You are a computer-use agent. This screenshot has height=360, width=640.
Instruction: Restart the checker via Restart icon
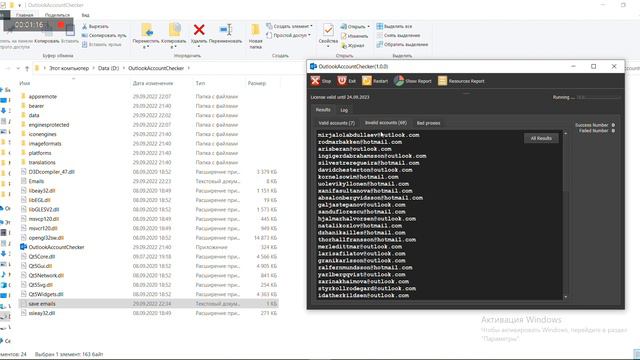tap(367, 81)
